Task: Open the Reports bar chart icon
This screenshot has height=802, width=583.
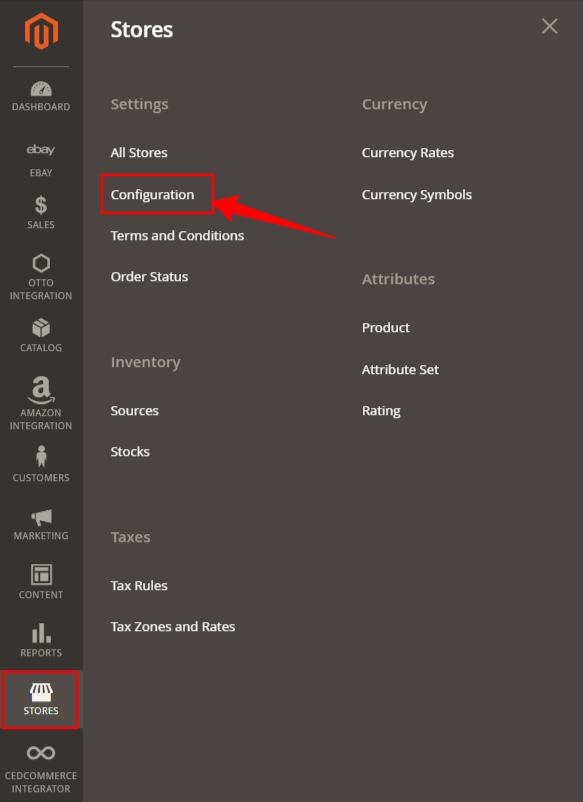Action: click(41, 633)
